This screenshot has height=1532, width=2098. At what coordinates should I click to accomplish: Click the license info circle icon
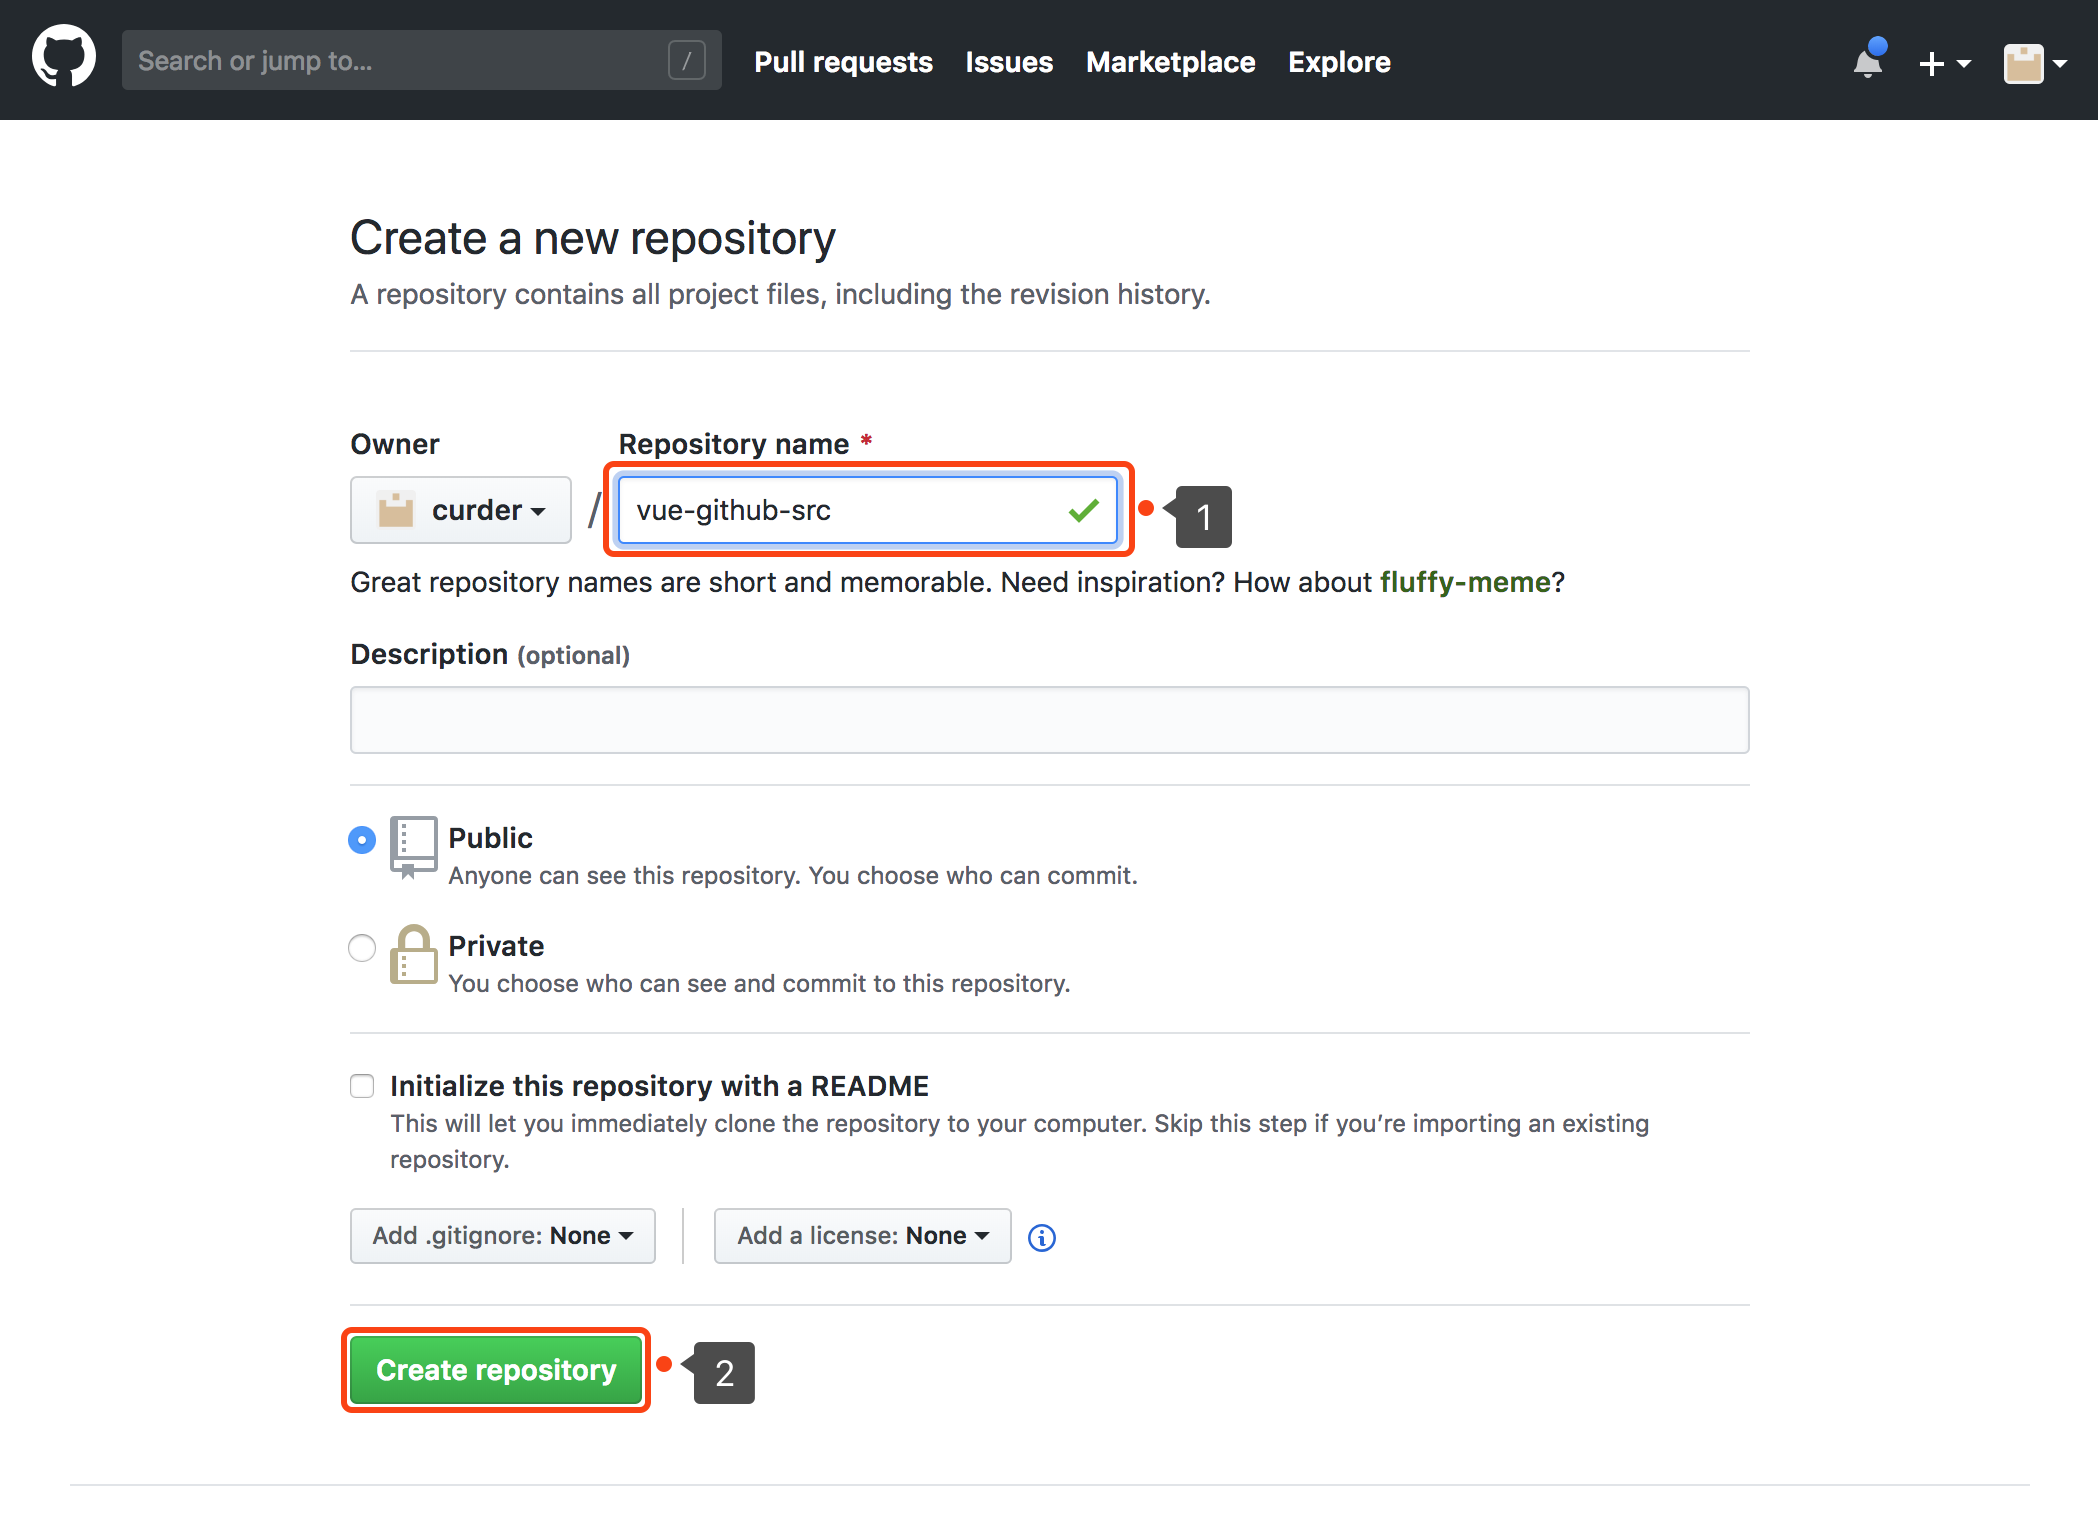point(1042,1237)
